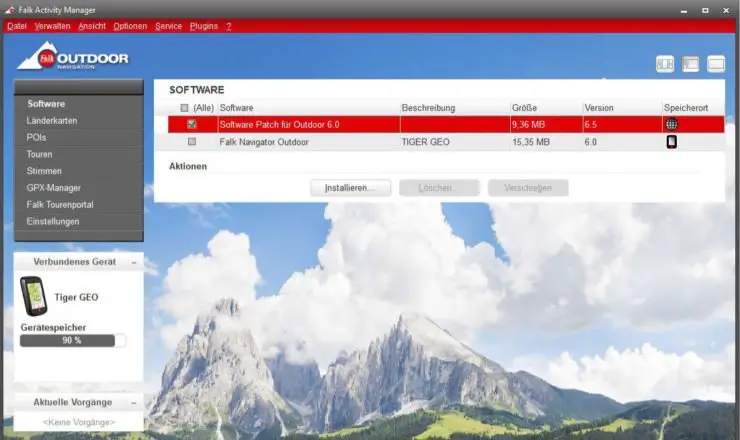Collapse the Aktuelle Vorgänge panel
Image resolution: width=740 pixels, height=440 pixels.
click(134, 403)
